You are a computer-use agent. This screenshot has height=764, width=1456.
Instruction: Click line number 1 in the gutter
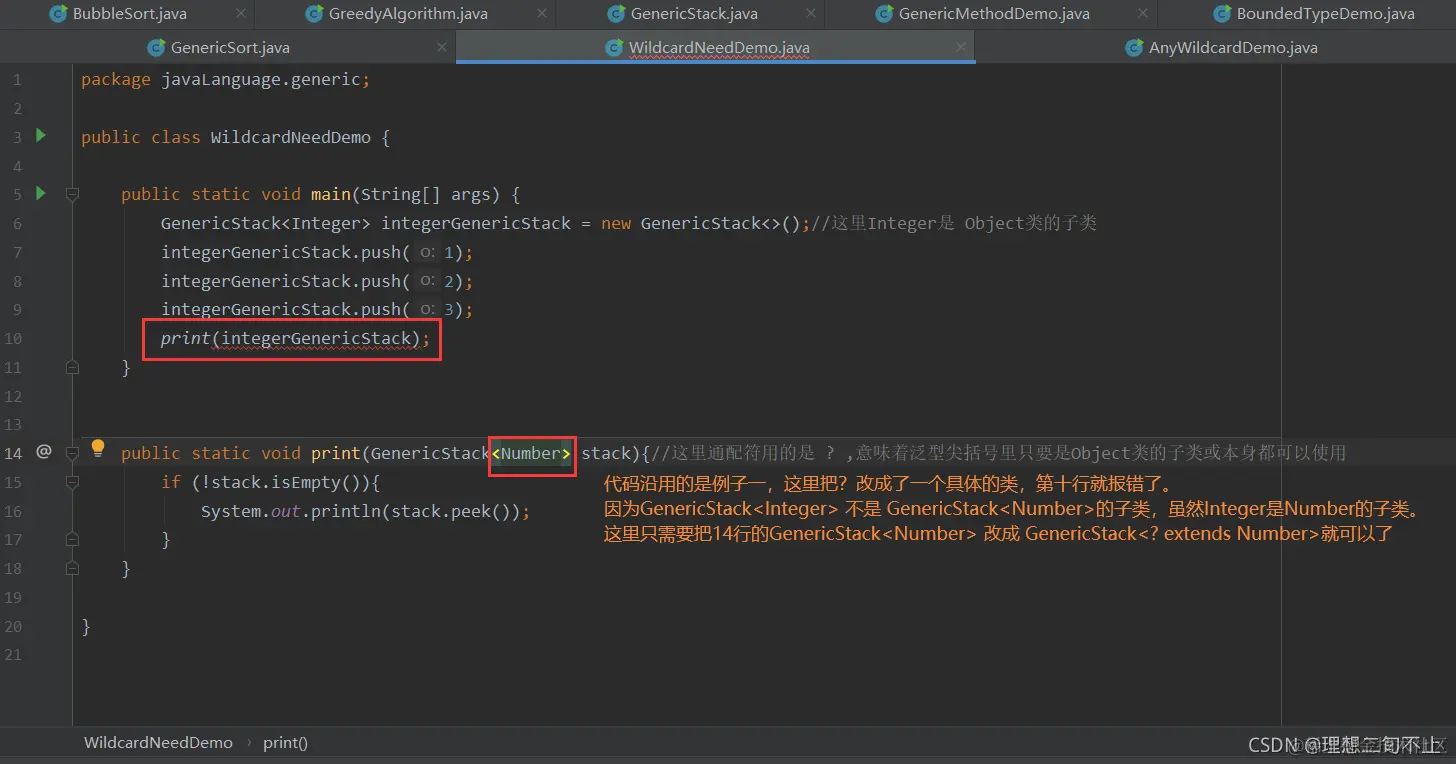[x=17, y=79]
